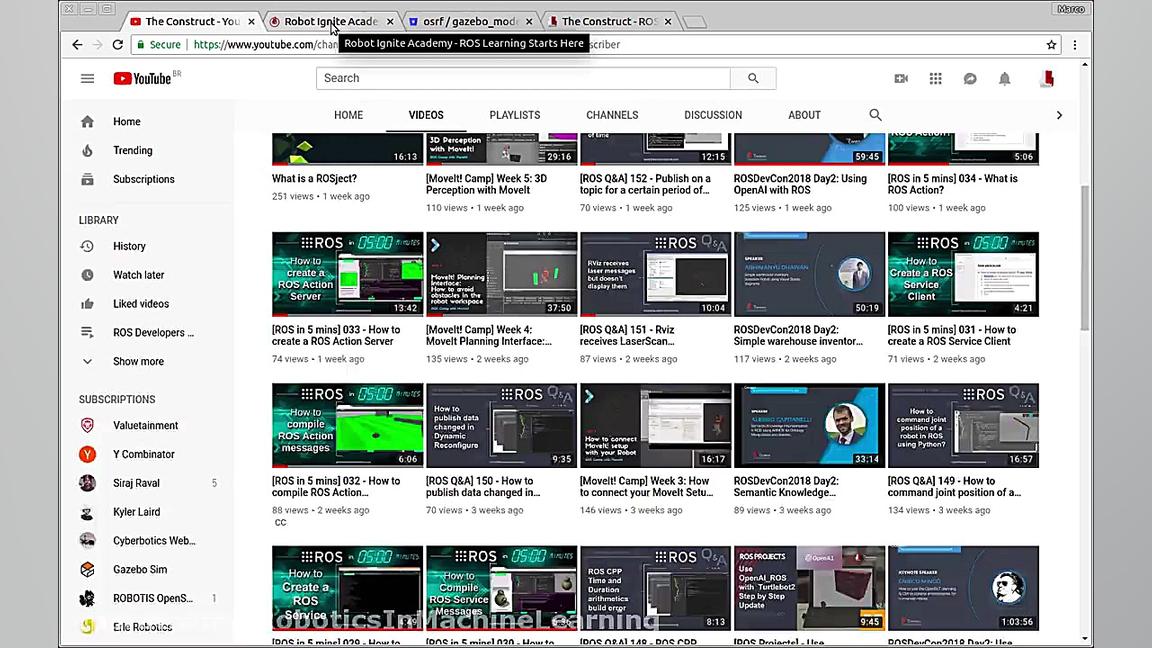The image size is (1152, 648).
Task: Select the VIDEOS channel tab
Action: tap(426, 115)
